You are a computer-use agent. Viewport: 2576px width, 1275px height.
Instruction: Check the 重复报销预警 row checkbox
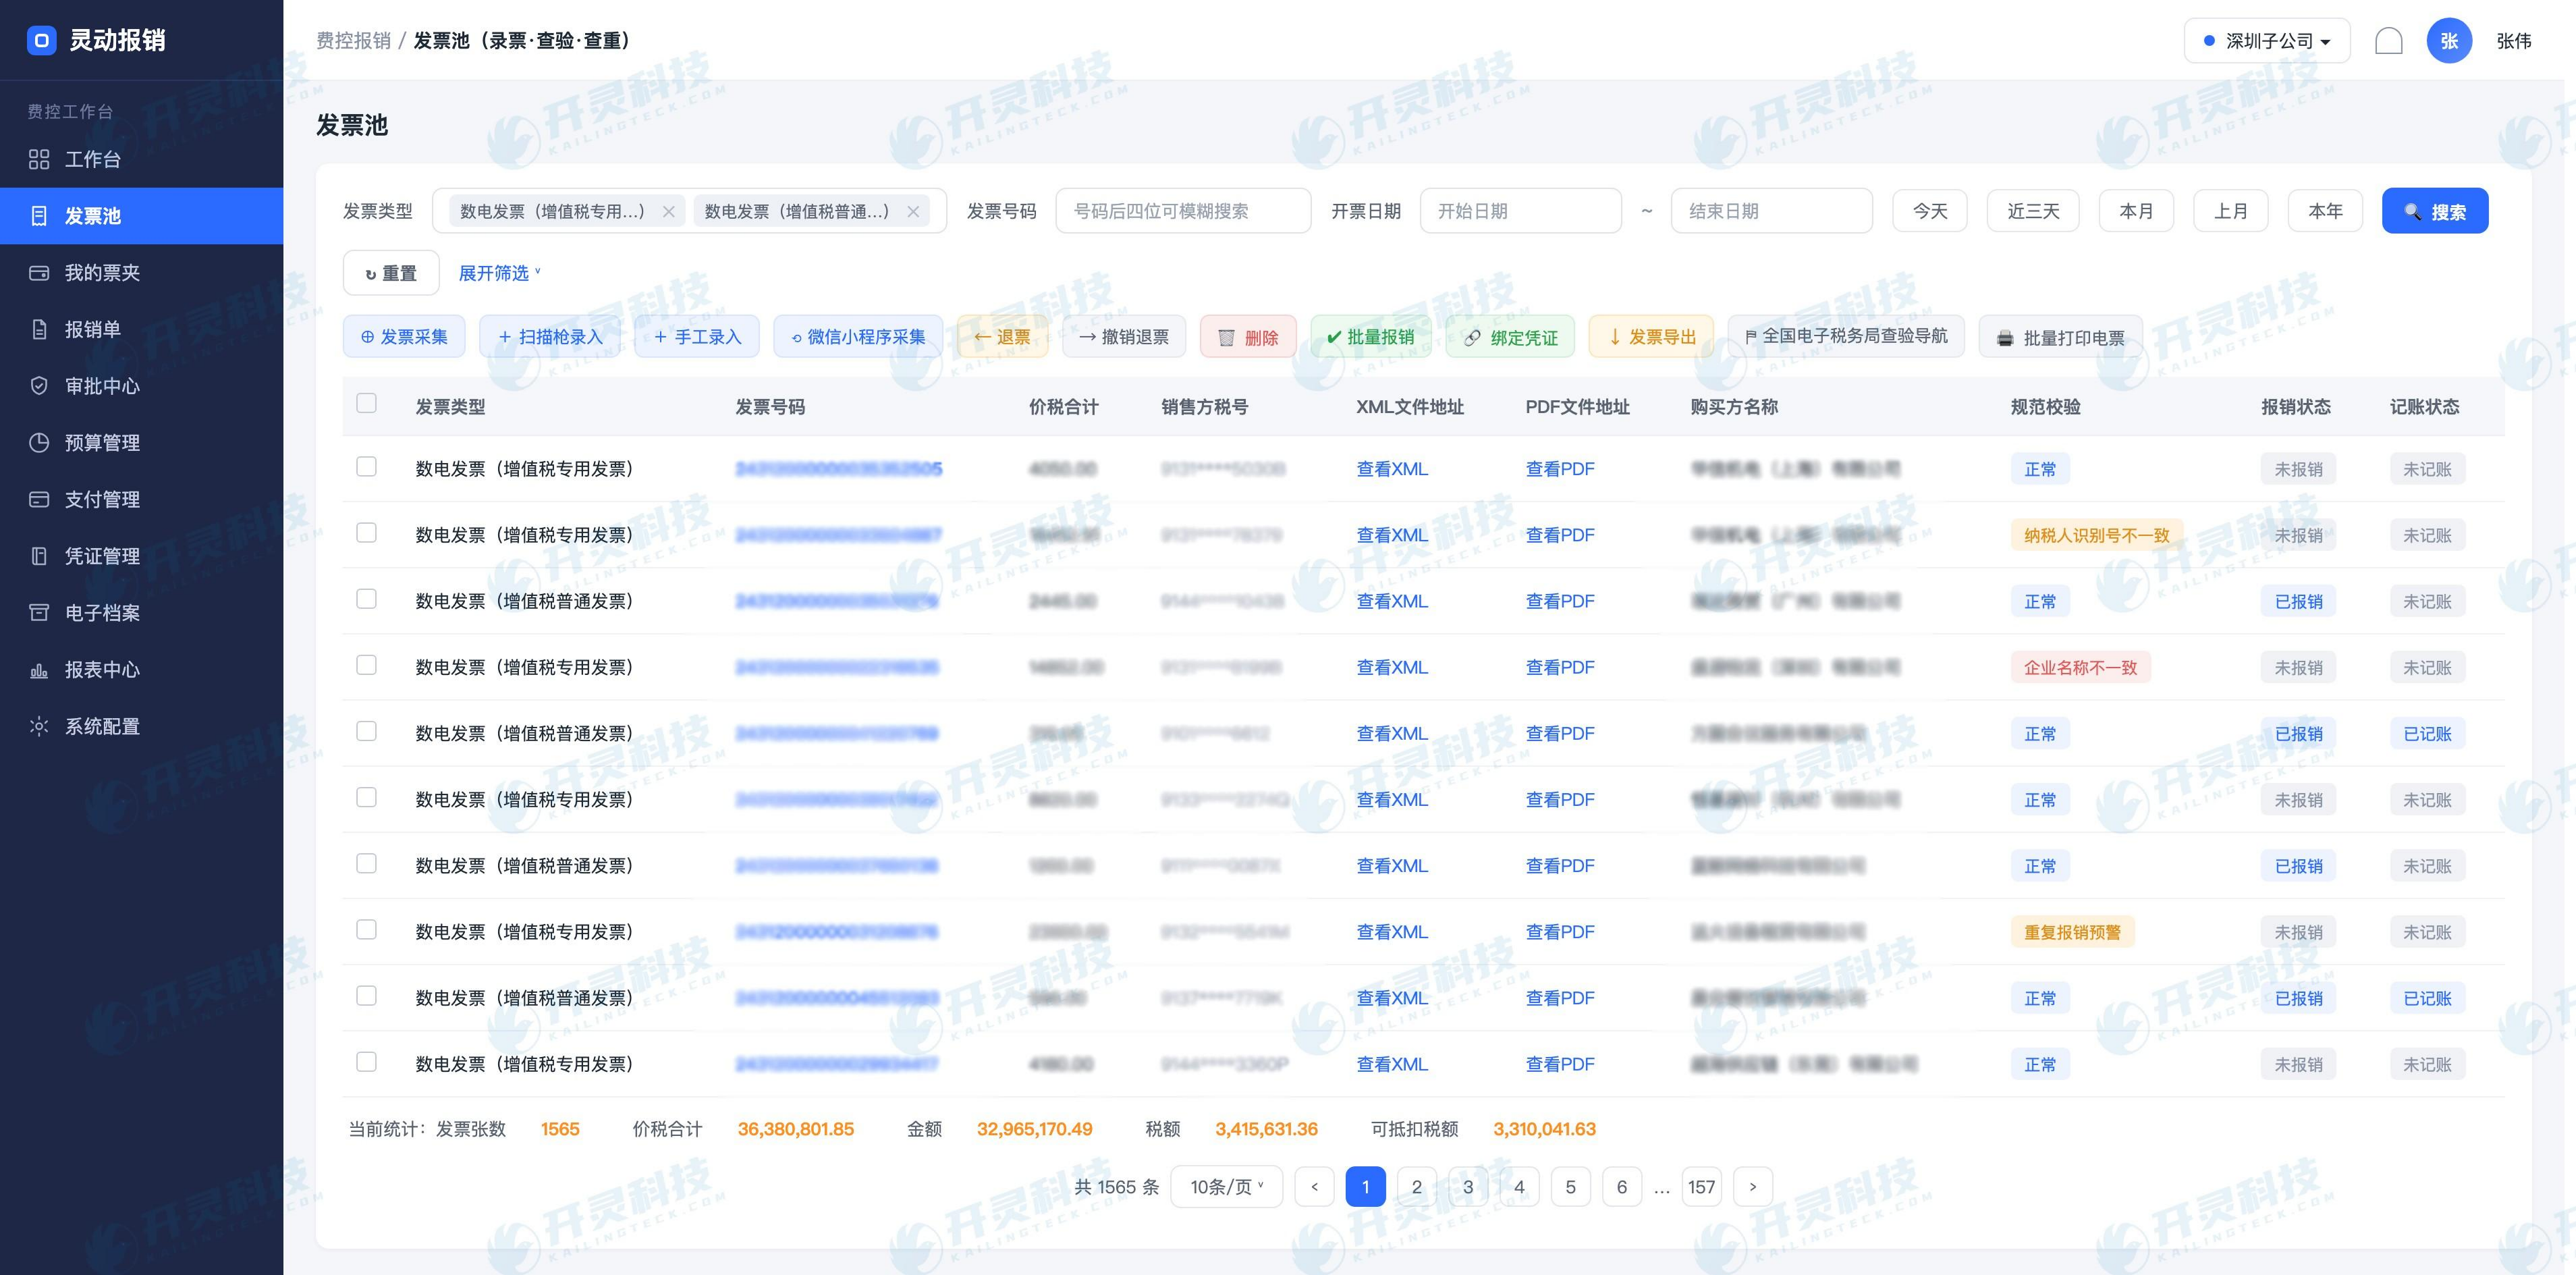(367, 930)
